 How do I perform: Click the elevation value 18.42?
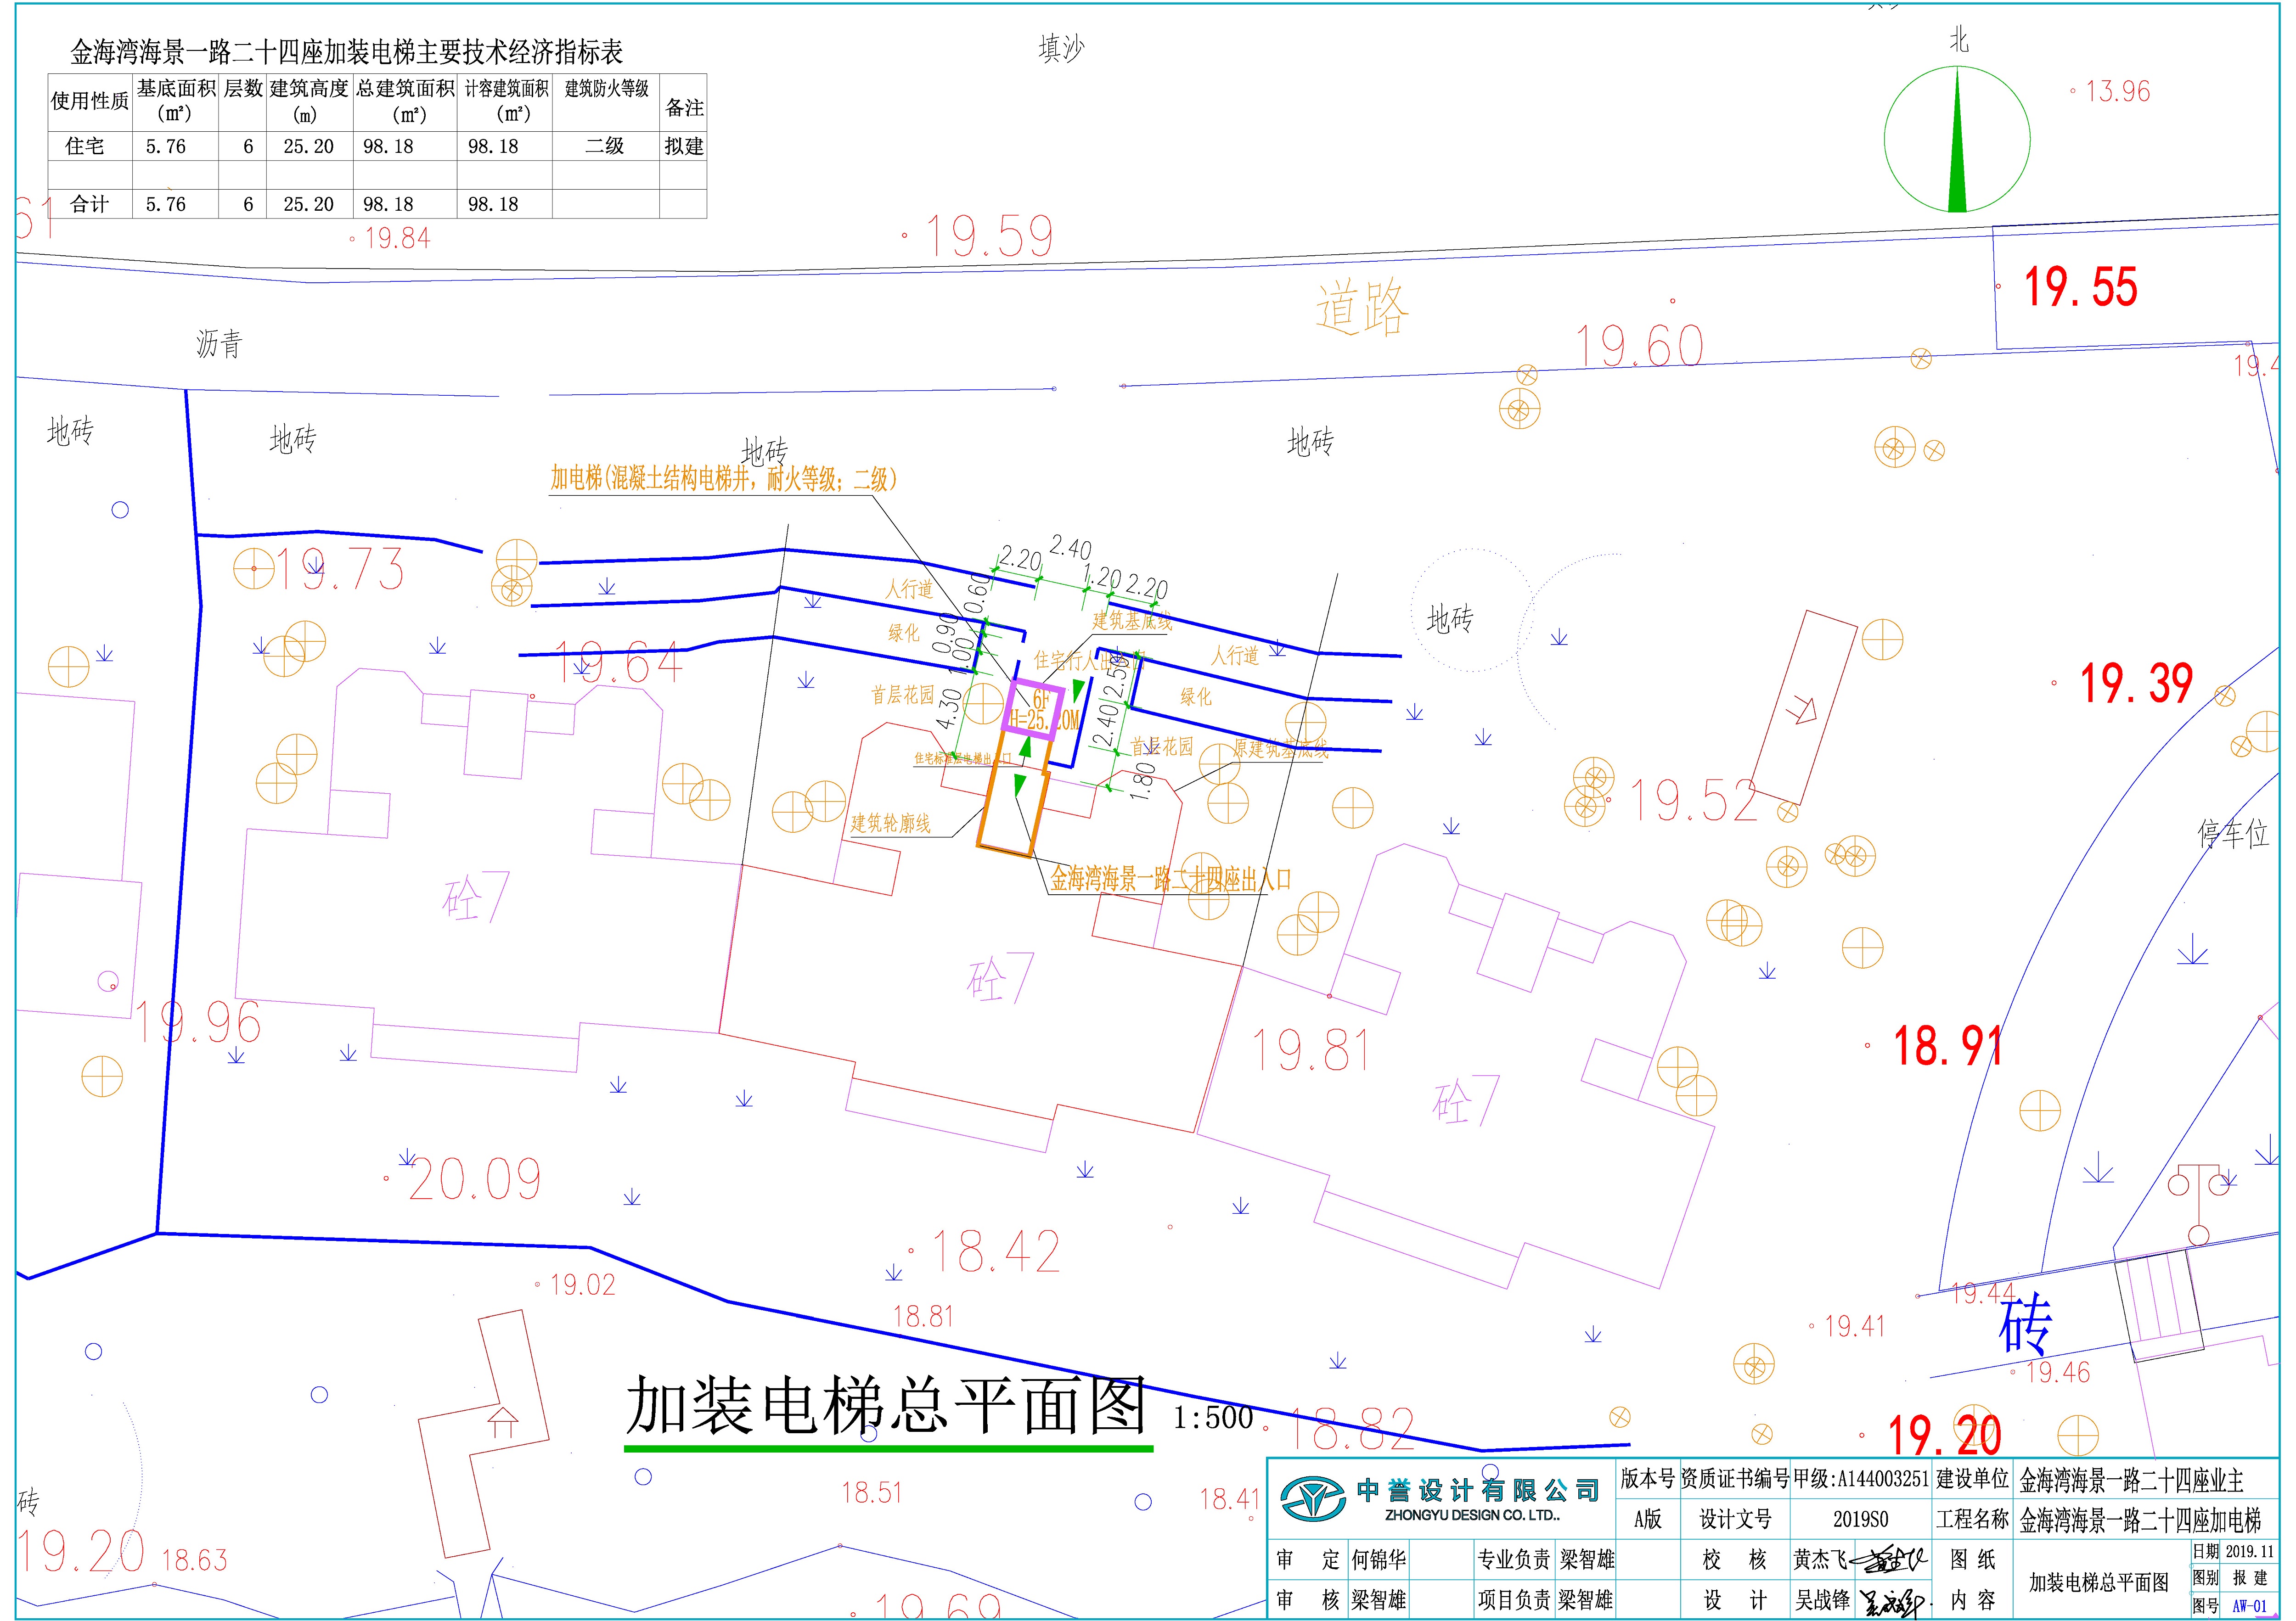(996, 1251)
